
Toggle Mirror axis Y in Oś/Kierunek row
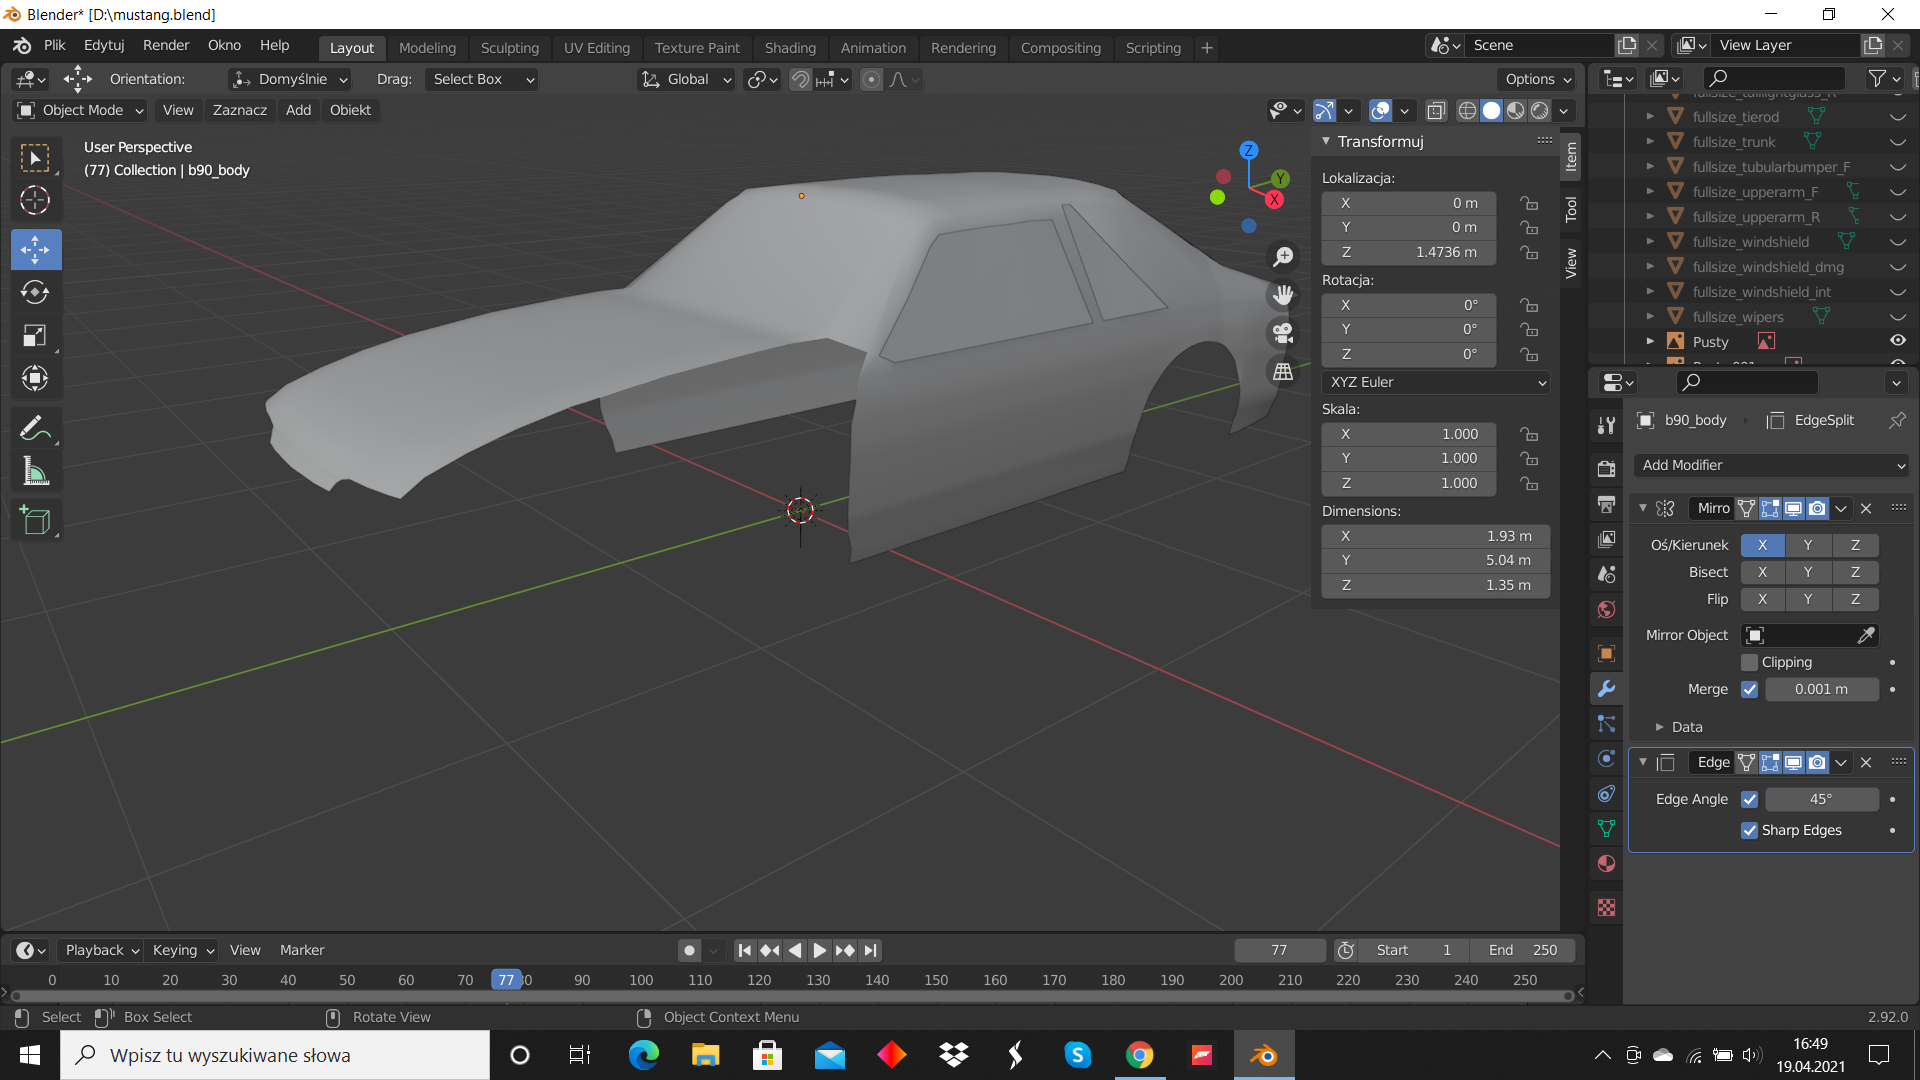1808,545
